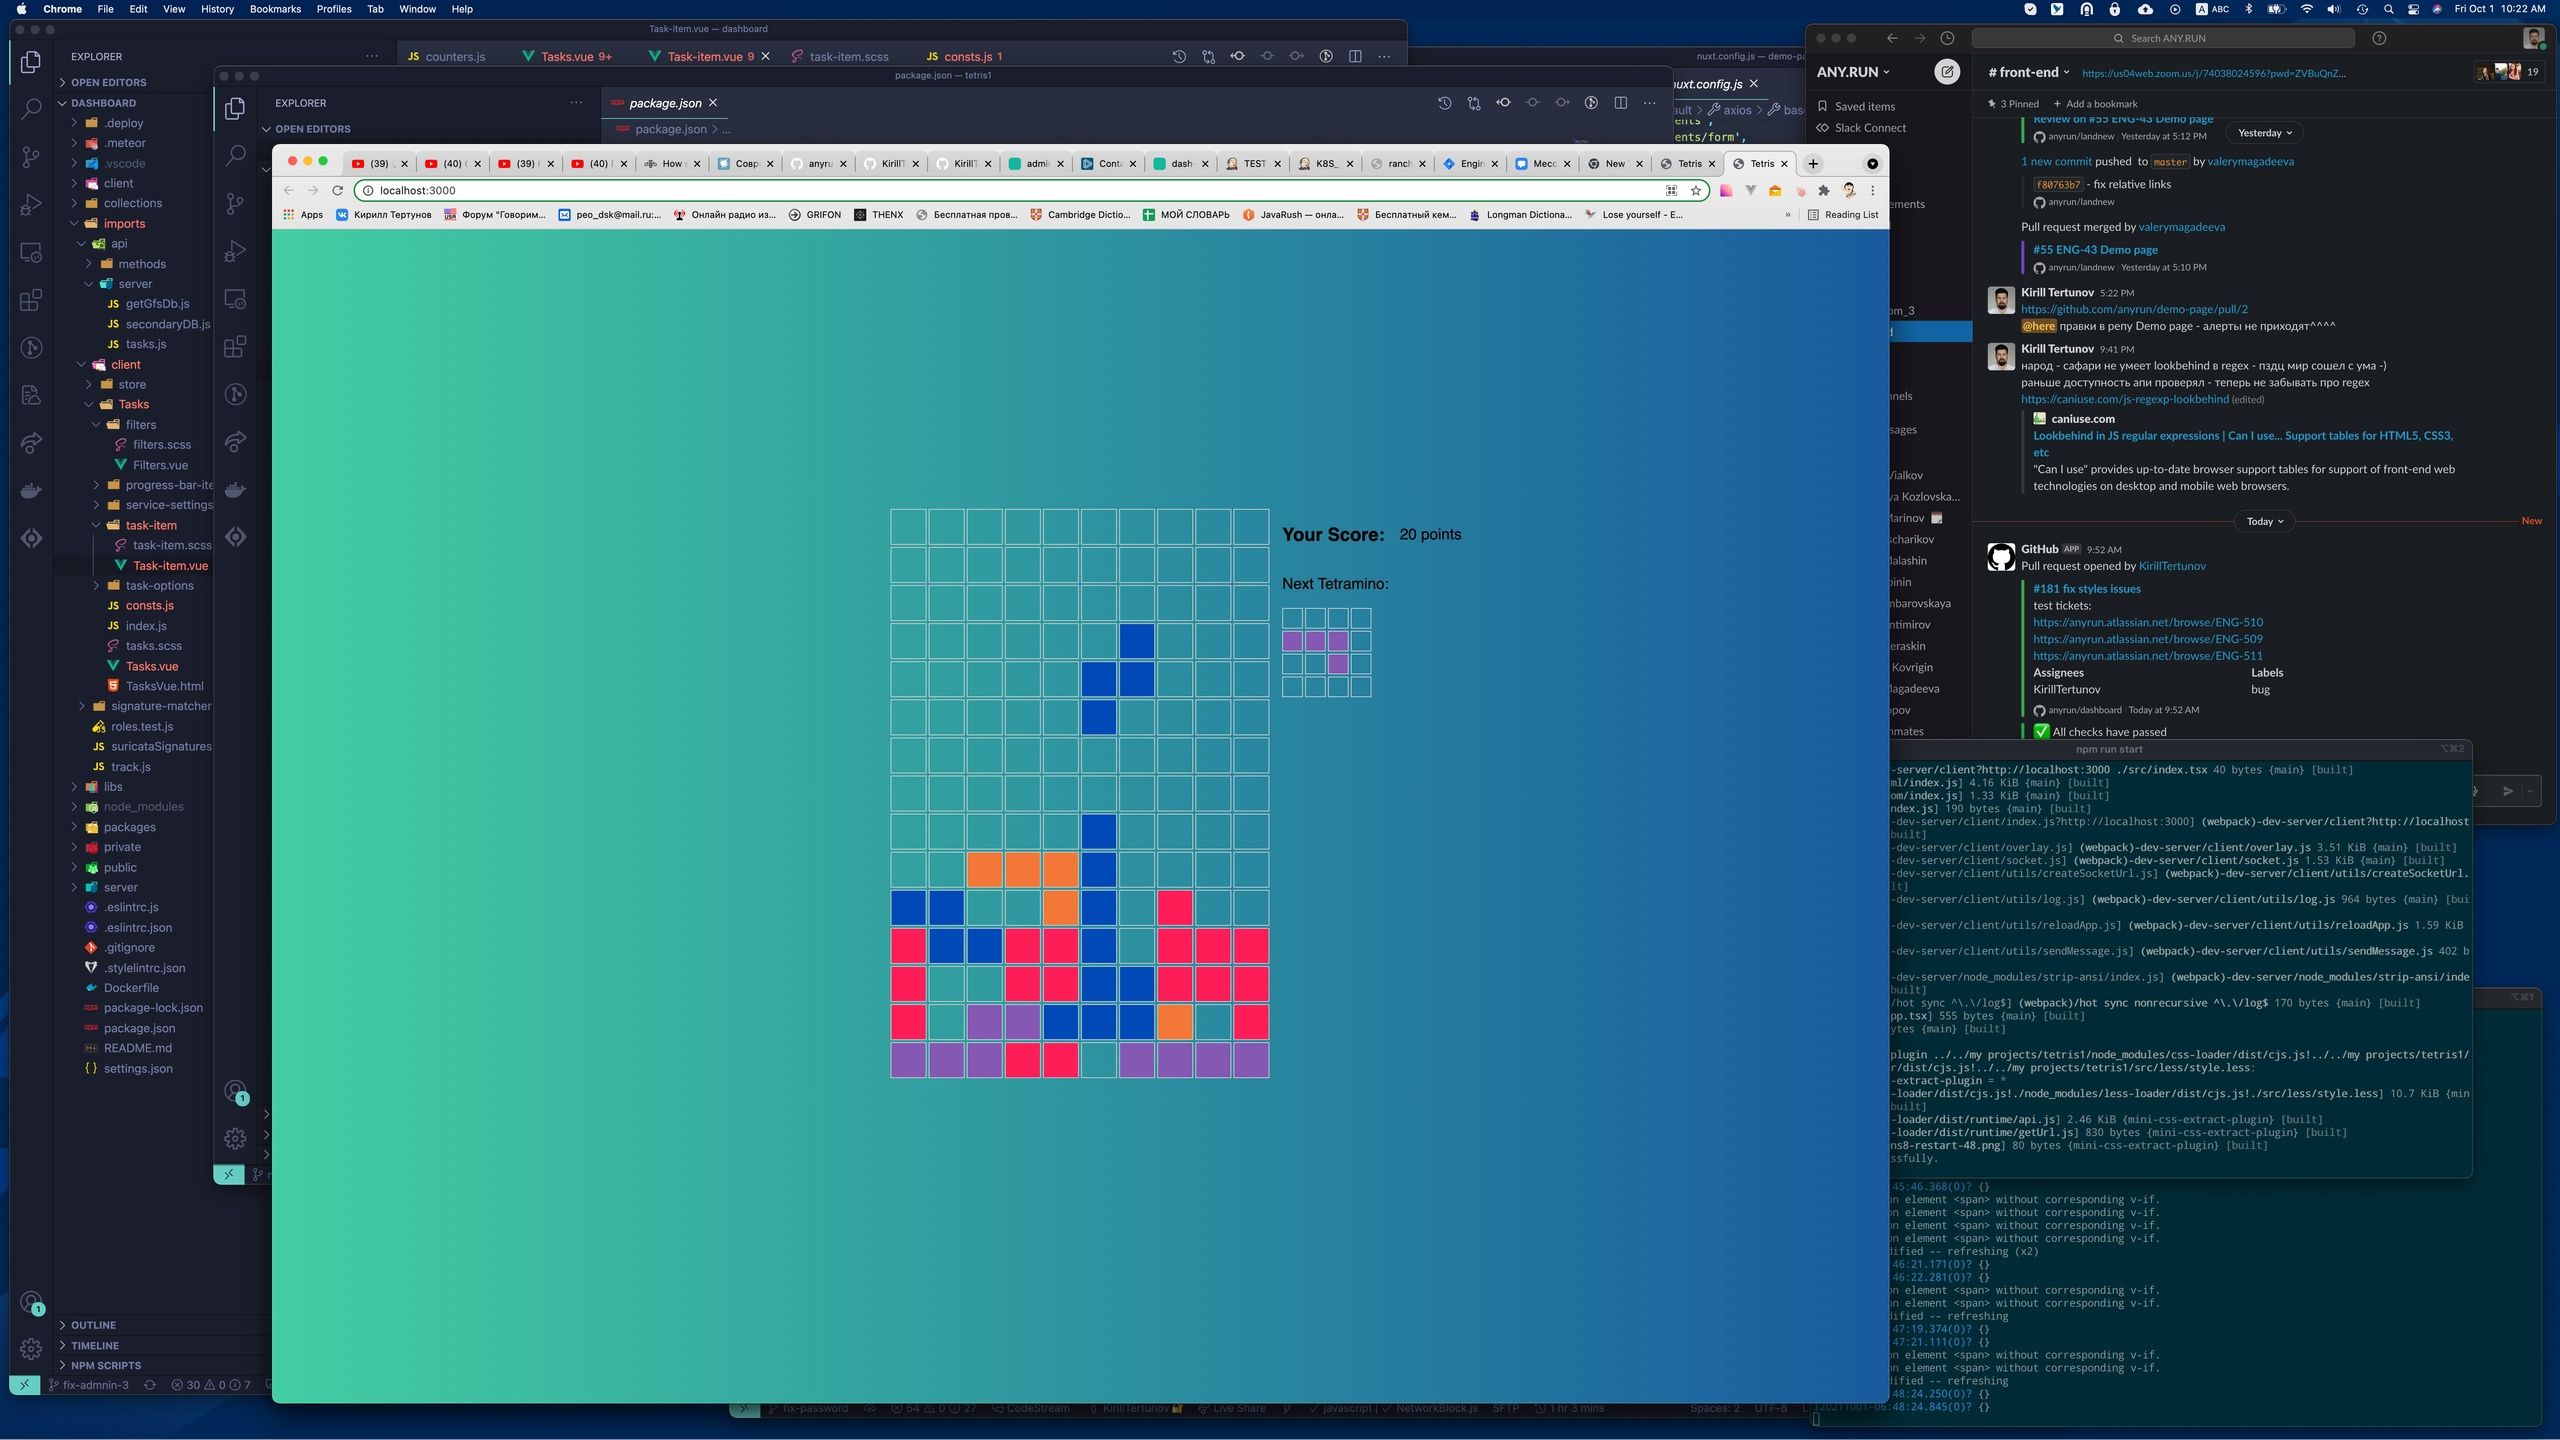Open Docker view in tetris1 VS Code window
The width and height of the screenshot is (2560, 1440).
point(235,490)
